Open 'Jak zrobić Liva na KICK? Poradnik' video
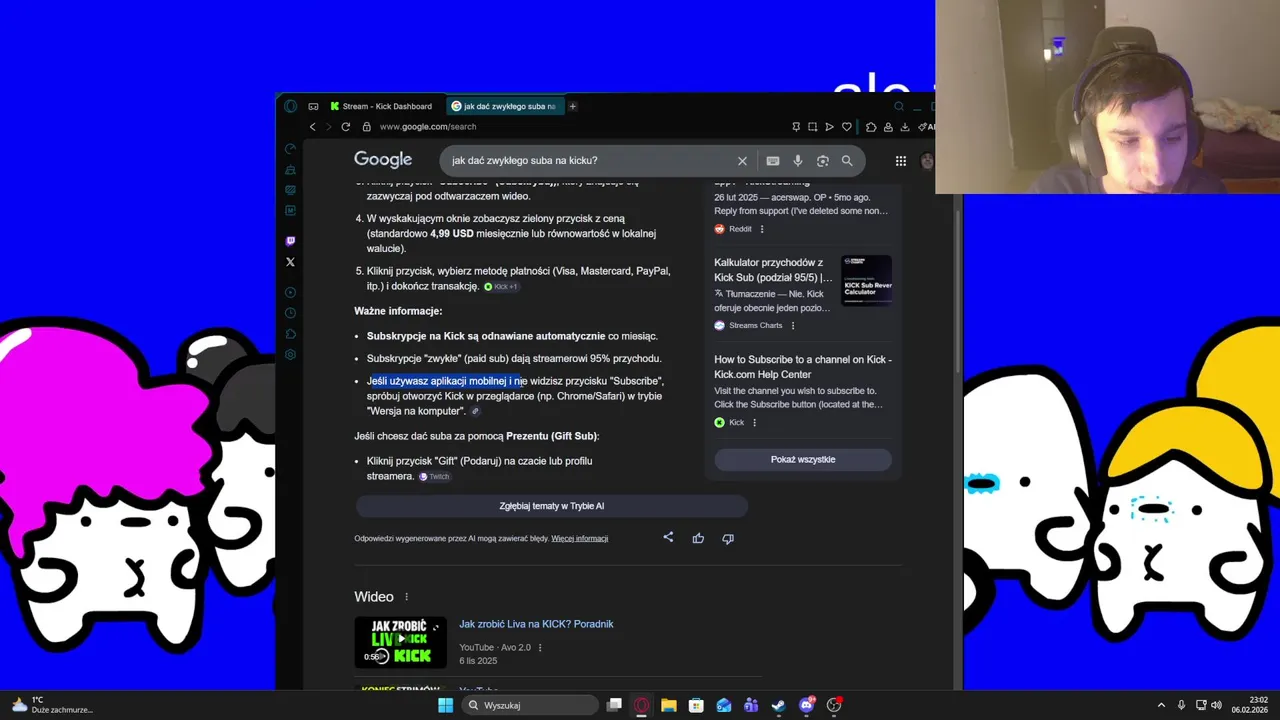Image resolution: width=1280 pixels, height=720 pixels. click(x=536, y=624)
